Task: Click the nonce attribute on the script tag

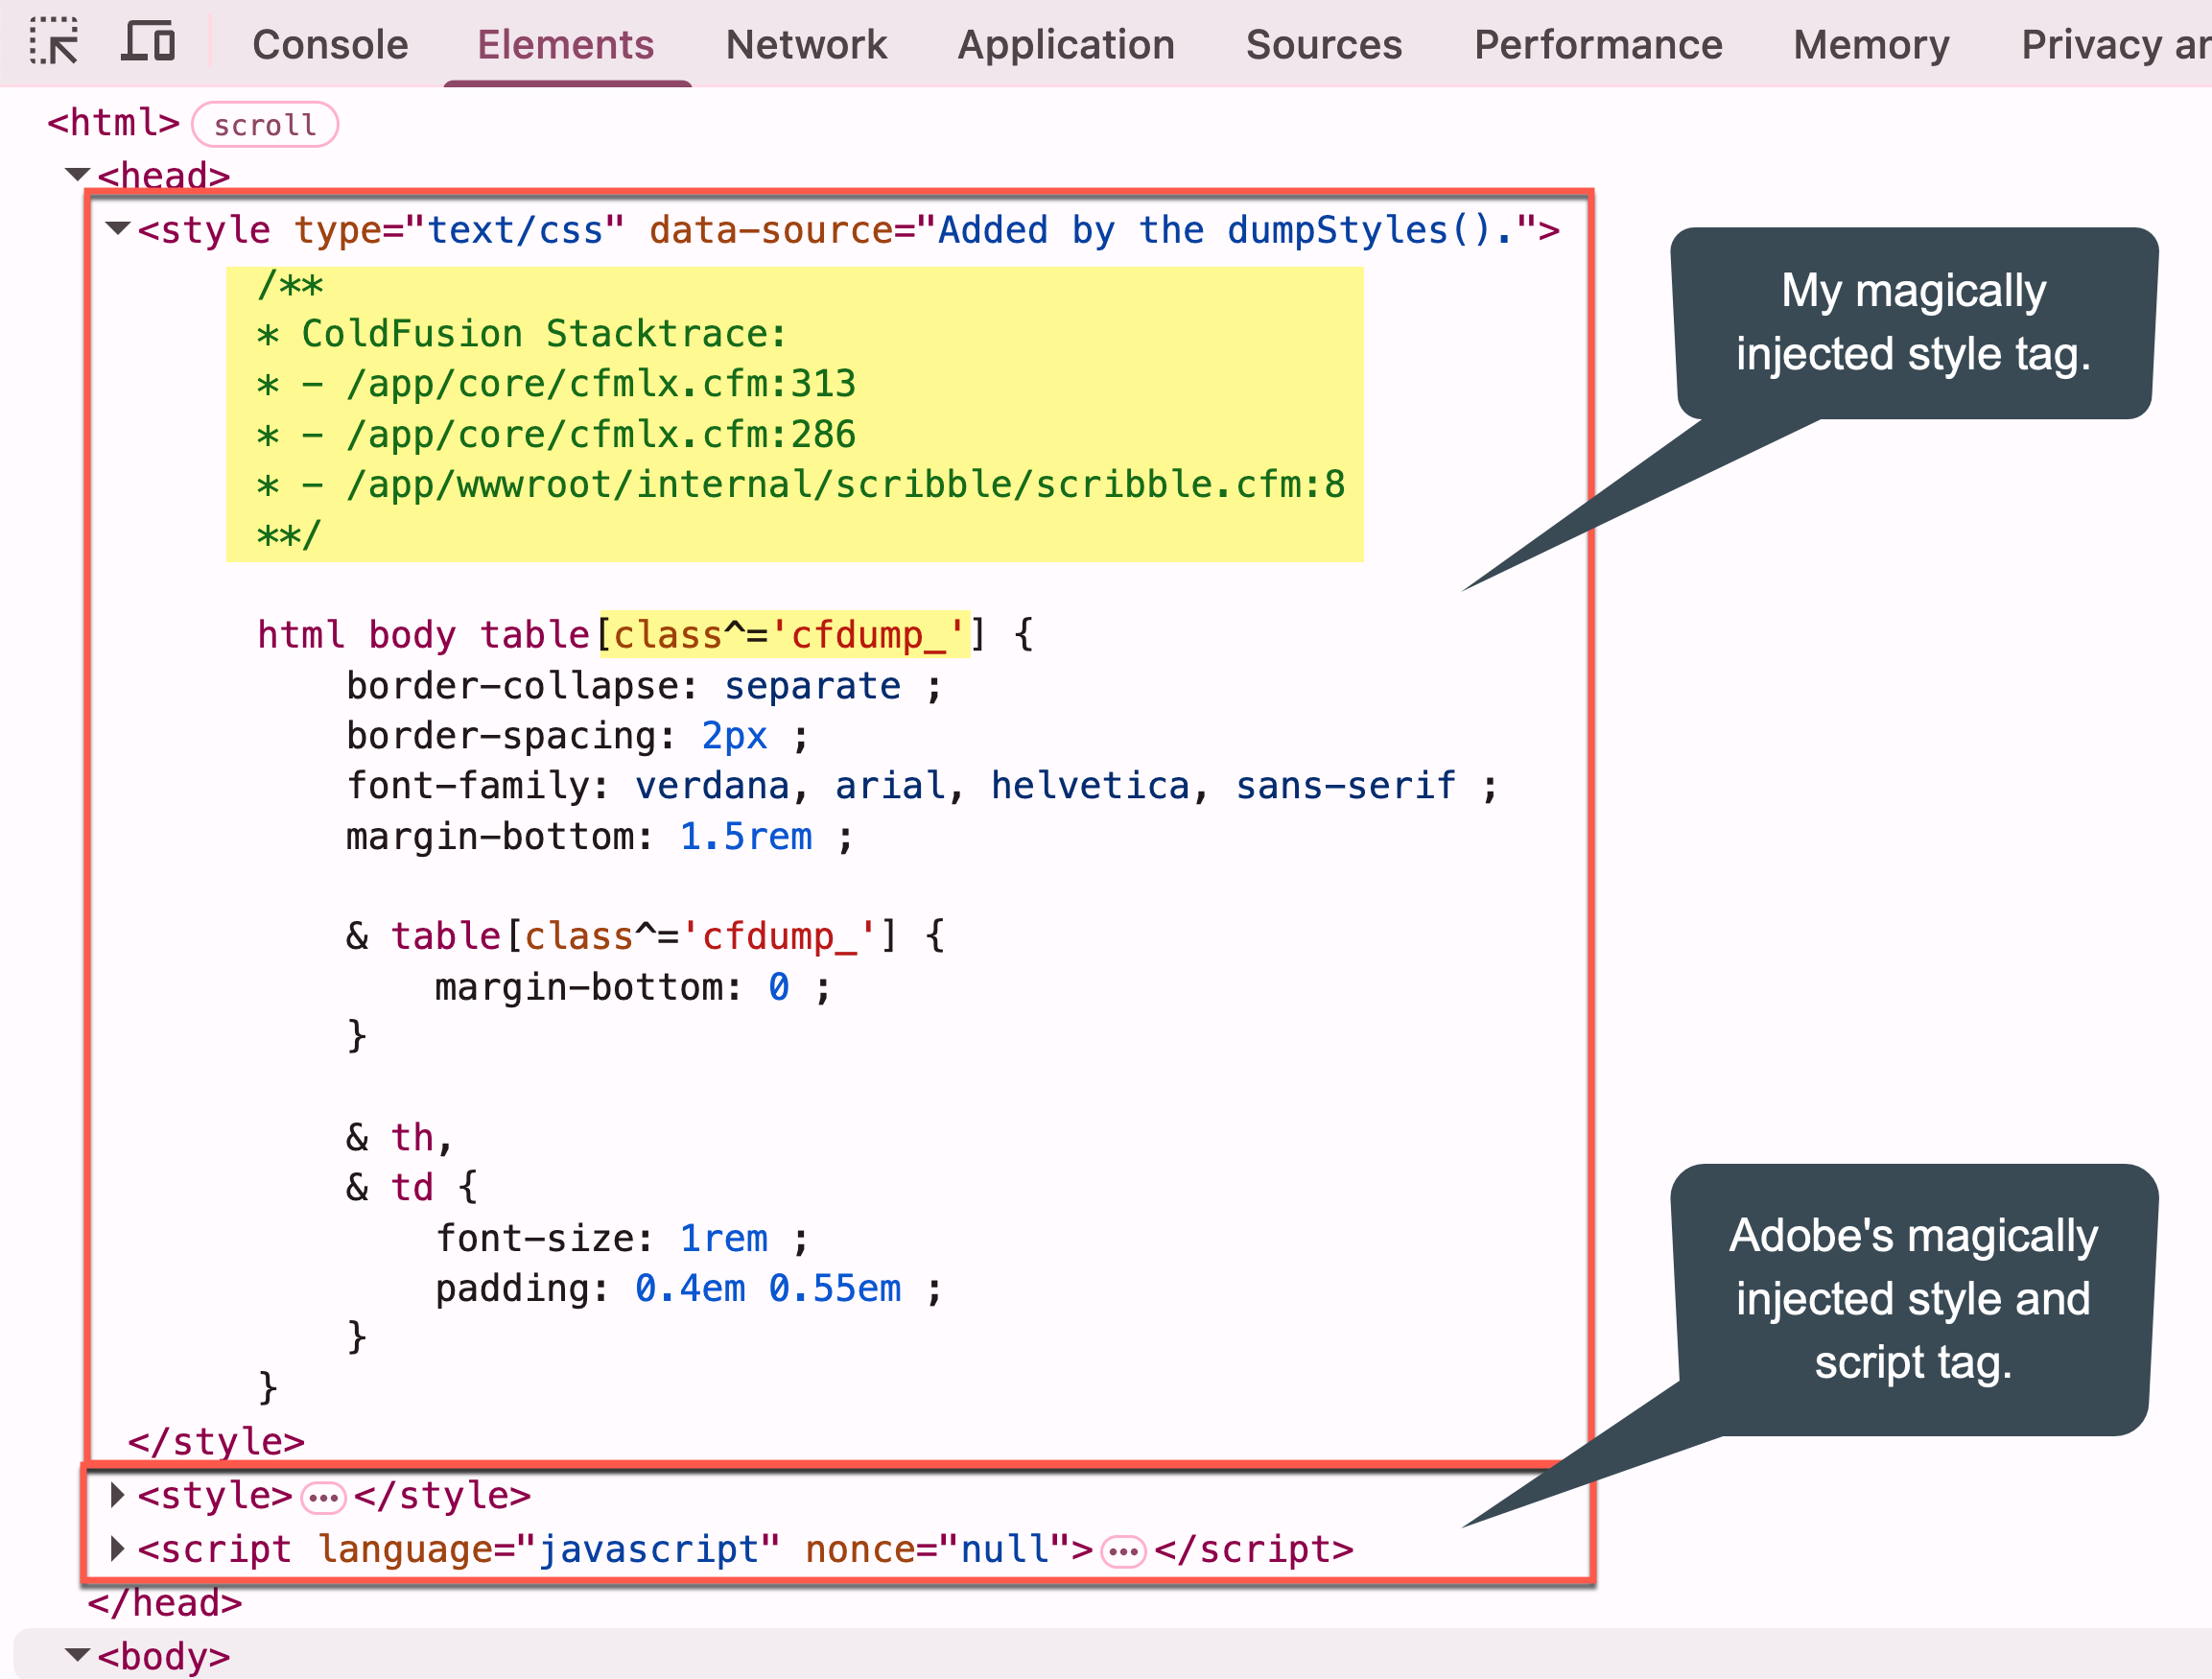Action: [860, 1549]
